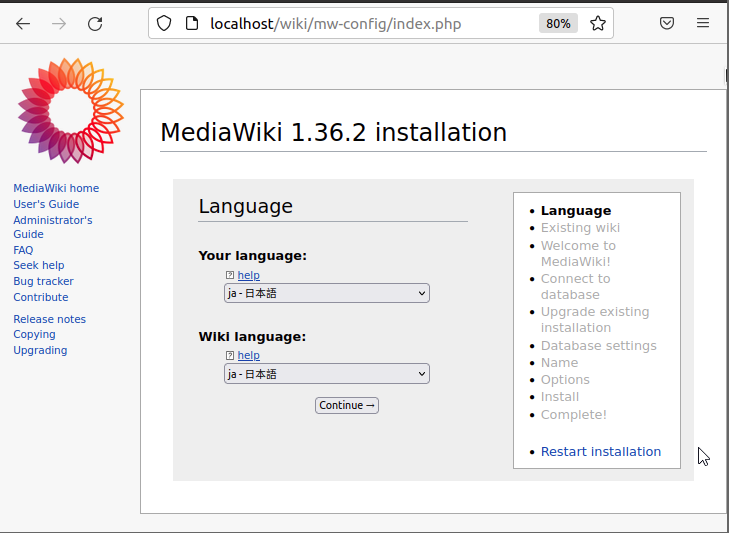Click the Complete! step text
729x533 pixels.
[x=574, y=414]
